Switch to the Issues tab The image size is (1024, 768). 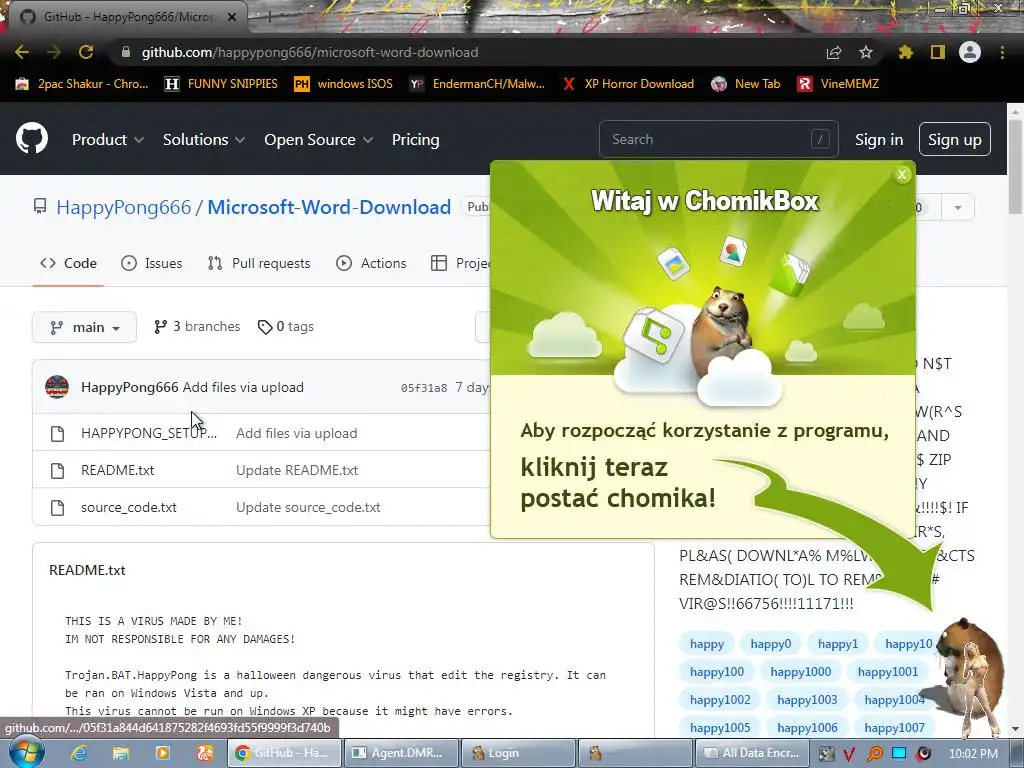152,263
